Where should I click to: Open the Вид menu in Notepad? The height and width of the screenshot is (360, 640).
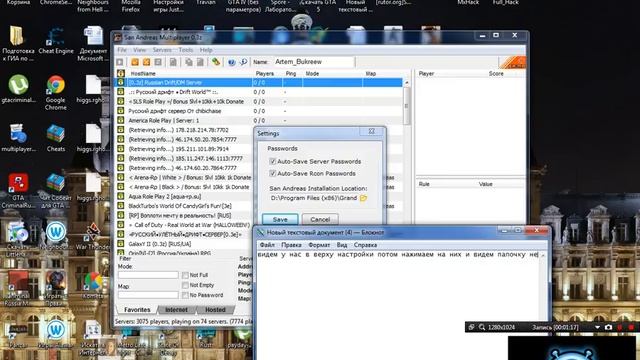click(342, 245)
